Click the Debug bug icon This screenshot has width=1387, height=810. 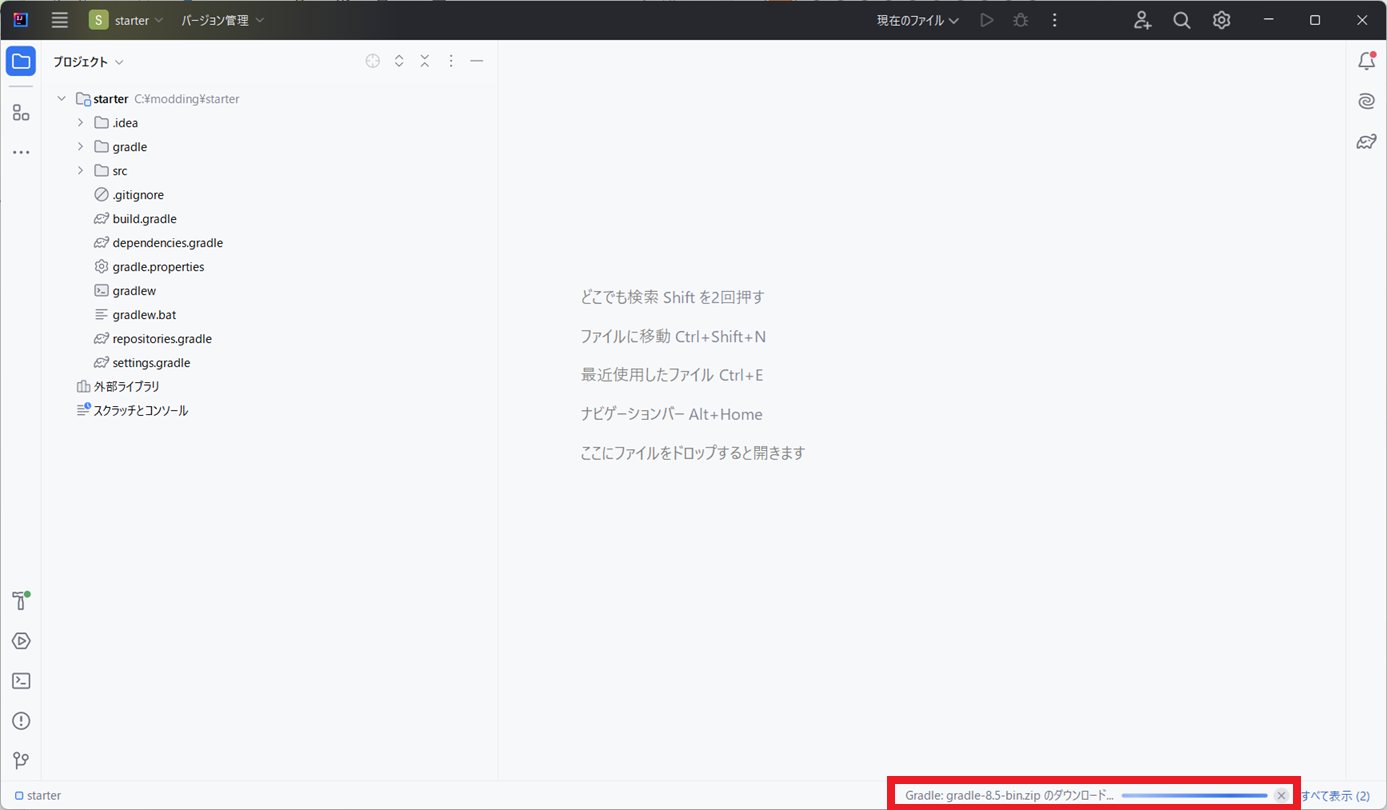[x=1020, y=20]
